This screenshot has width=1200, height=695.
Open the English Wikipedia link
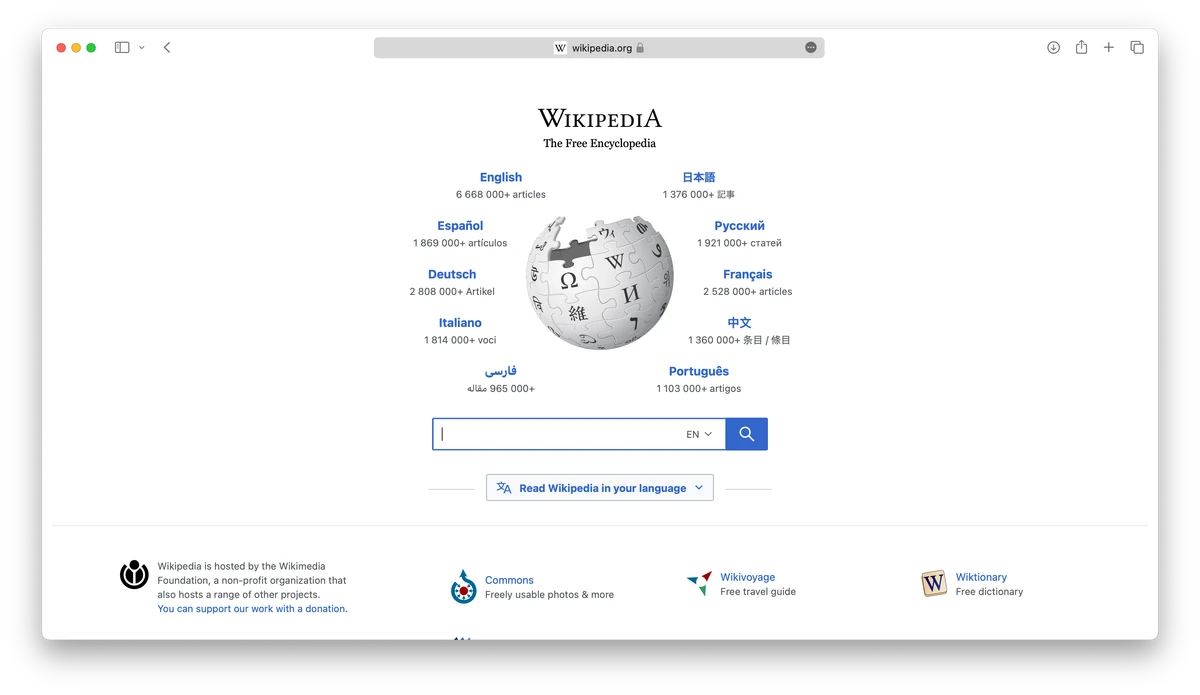click(500, 177)
